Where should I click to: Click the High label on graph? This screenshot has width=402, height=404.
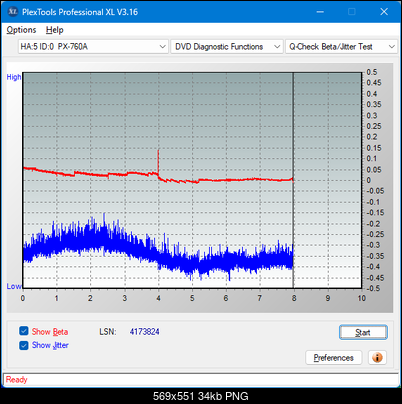(x=14, y=77)
